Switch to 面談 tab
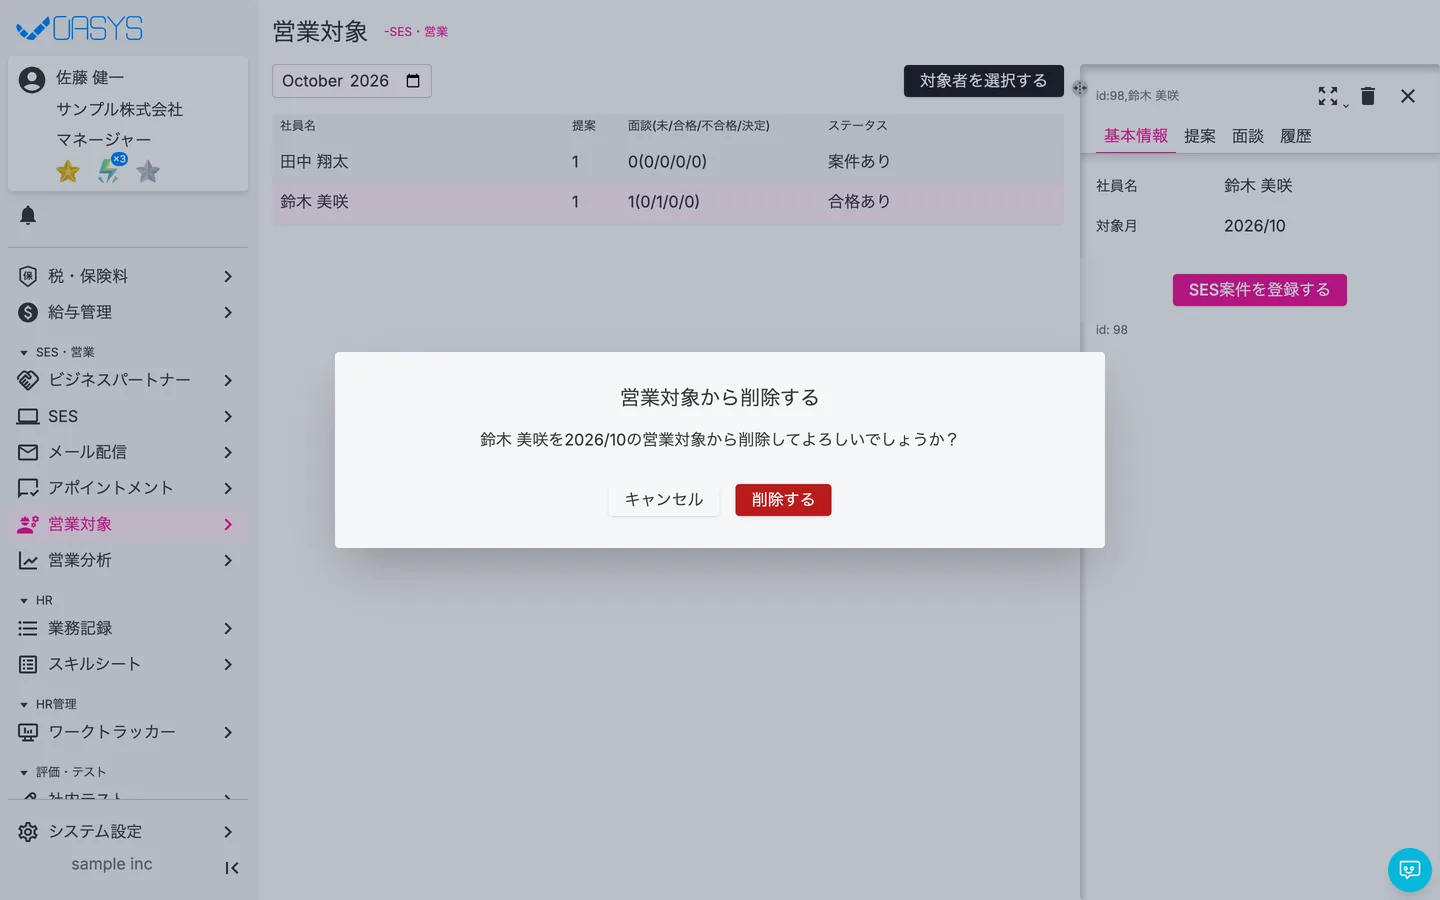Viewport: 1440px width, 900px height. click(x=1248, y=136)
